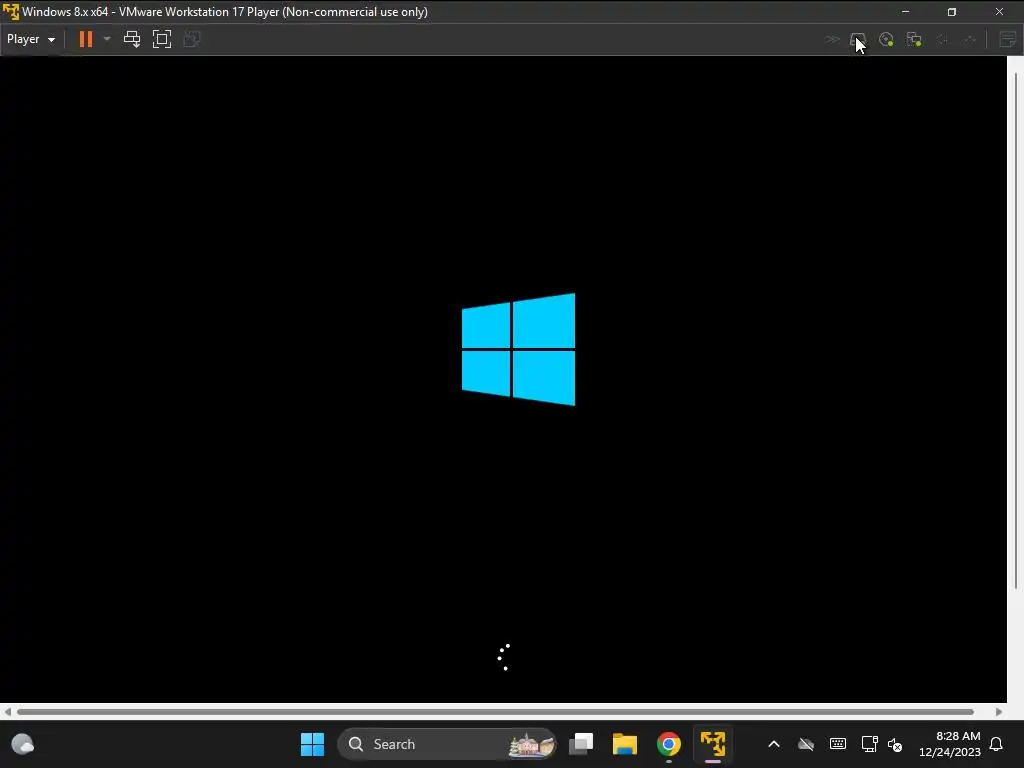The height and width of the screenshot is (768, 1024).
Task: Enter full screen mode
Action: 162,39
